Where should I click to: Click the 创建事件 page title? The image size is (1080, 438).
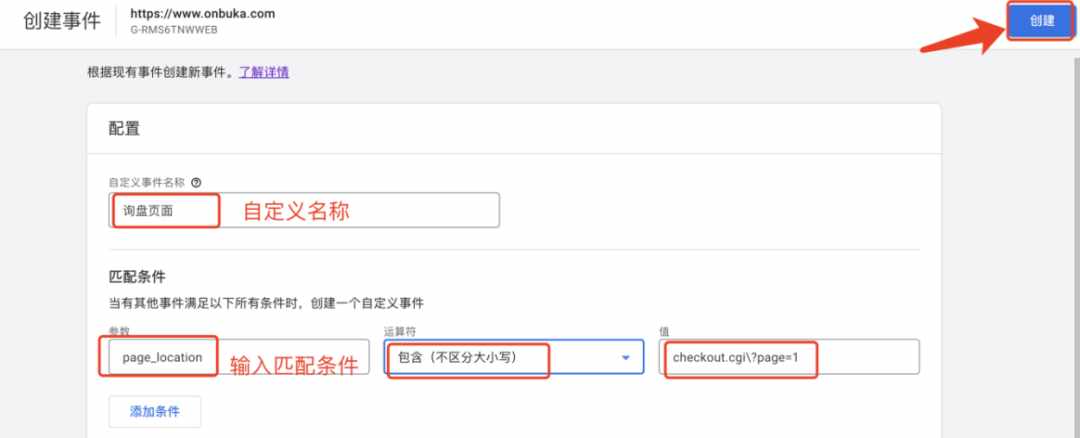[62, 21]
